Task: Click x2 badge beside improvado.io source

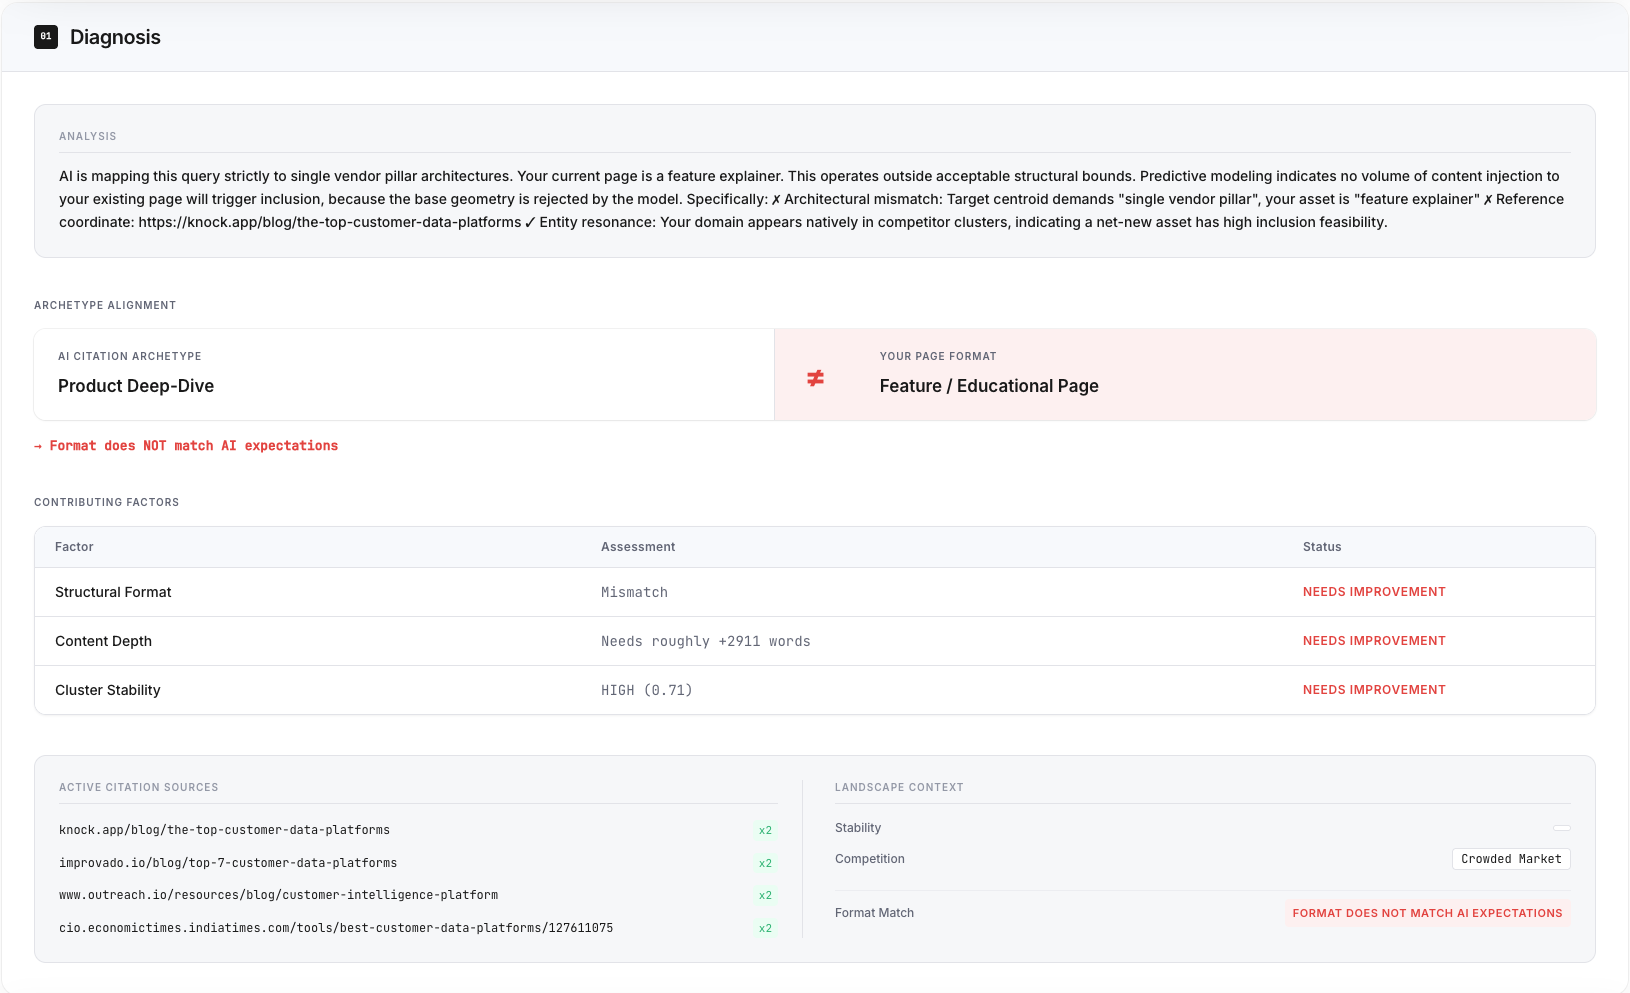Action: click(765, 863)
